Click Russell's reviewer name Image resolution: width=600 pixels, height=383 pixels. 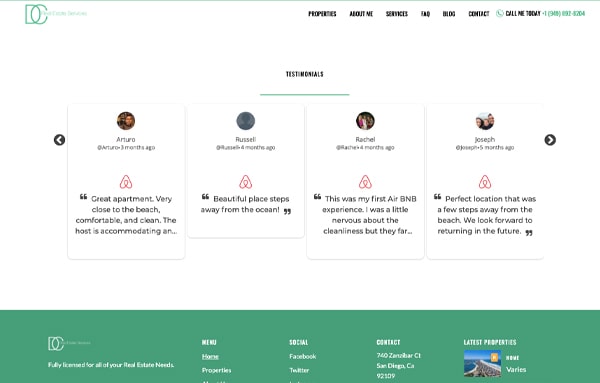tap(246, 140)
